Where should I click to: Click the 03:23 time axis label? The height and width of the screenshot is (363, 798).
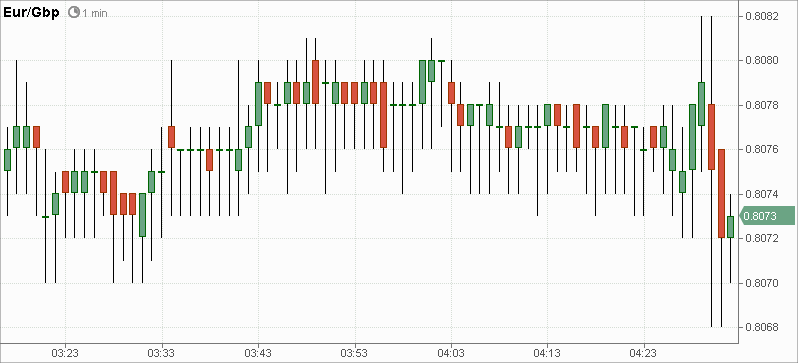(x=65, y=353)
